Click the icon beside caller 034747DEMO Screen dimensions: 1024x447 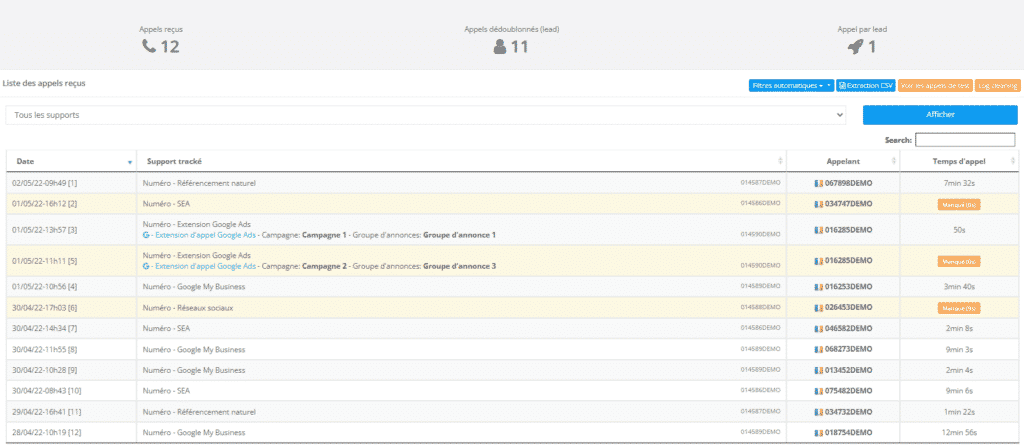[819, 204]
